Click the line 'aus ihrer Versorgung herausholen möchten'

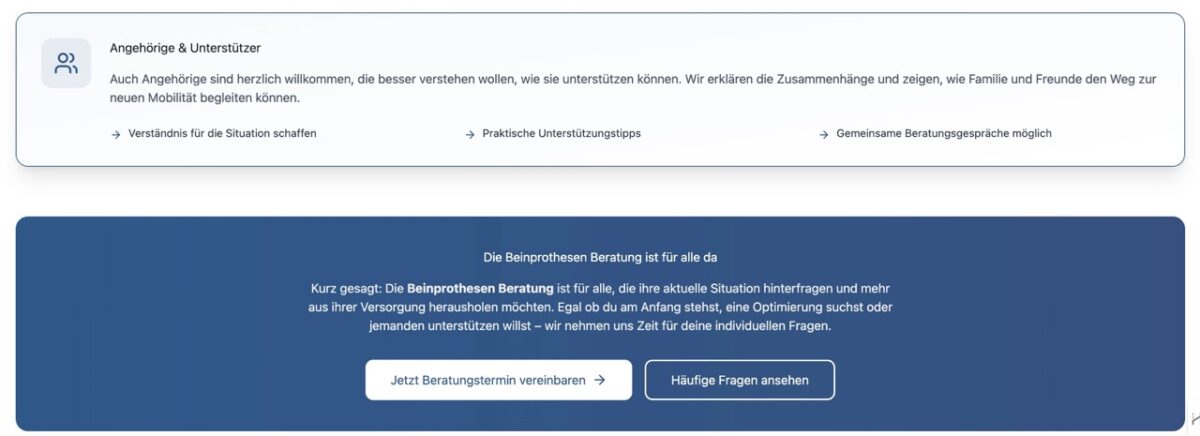coord(440,307)
